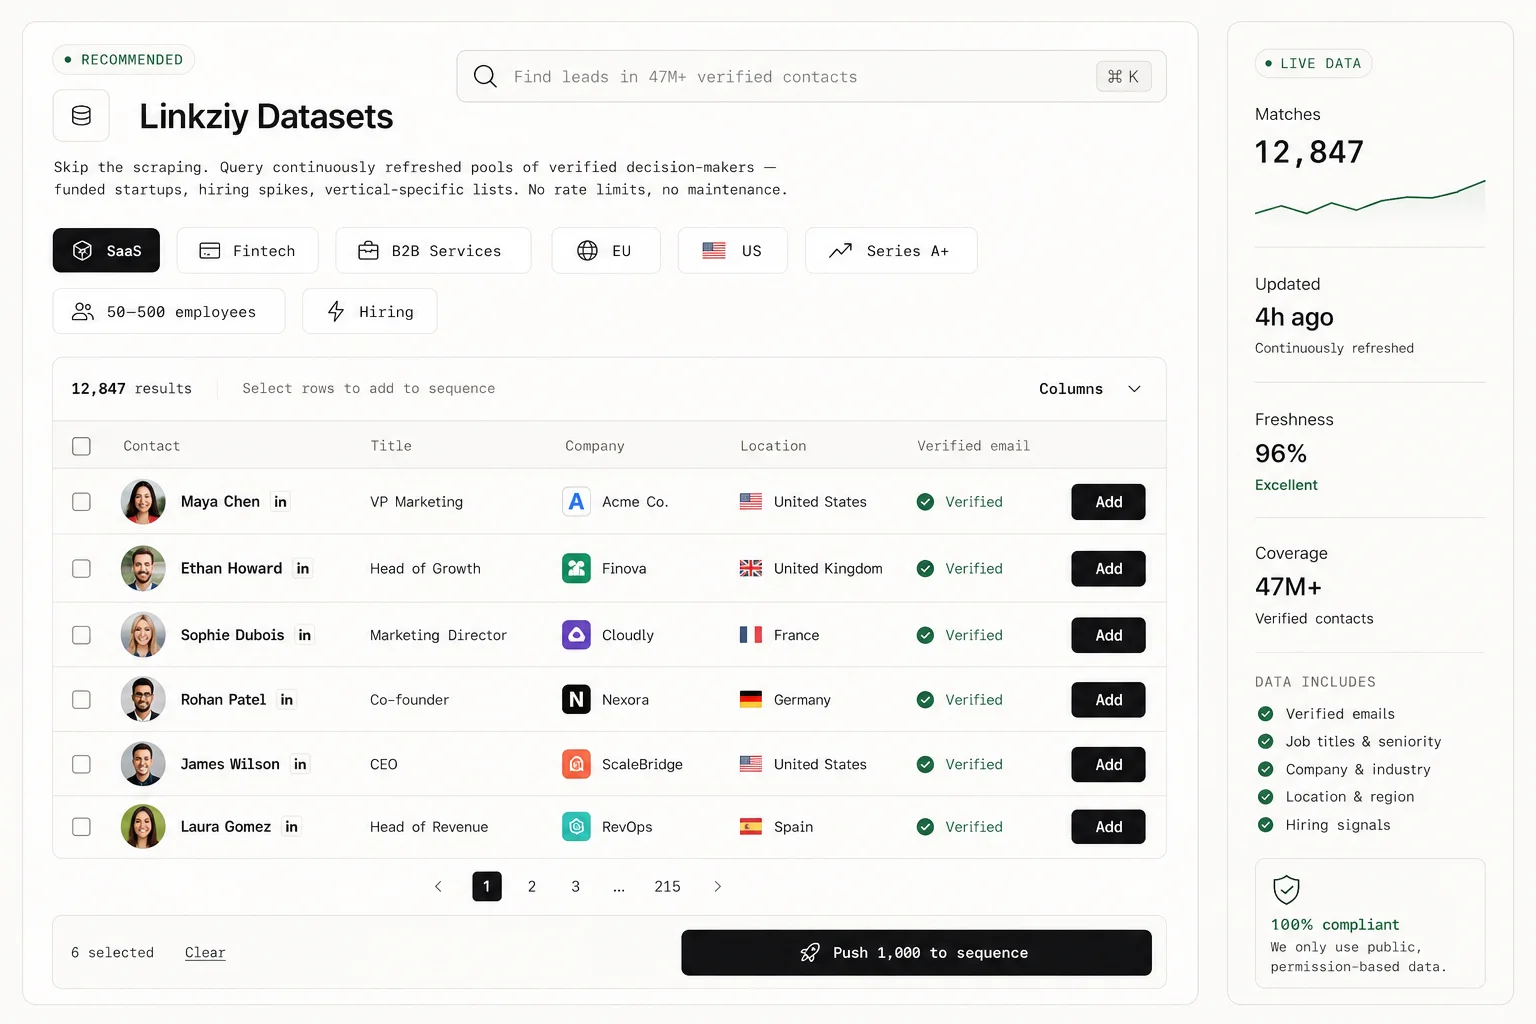Check the box for Laura Gomez
This screenshot has width=1536, height=1024.
(81, 827)
